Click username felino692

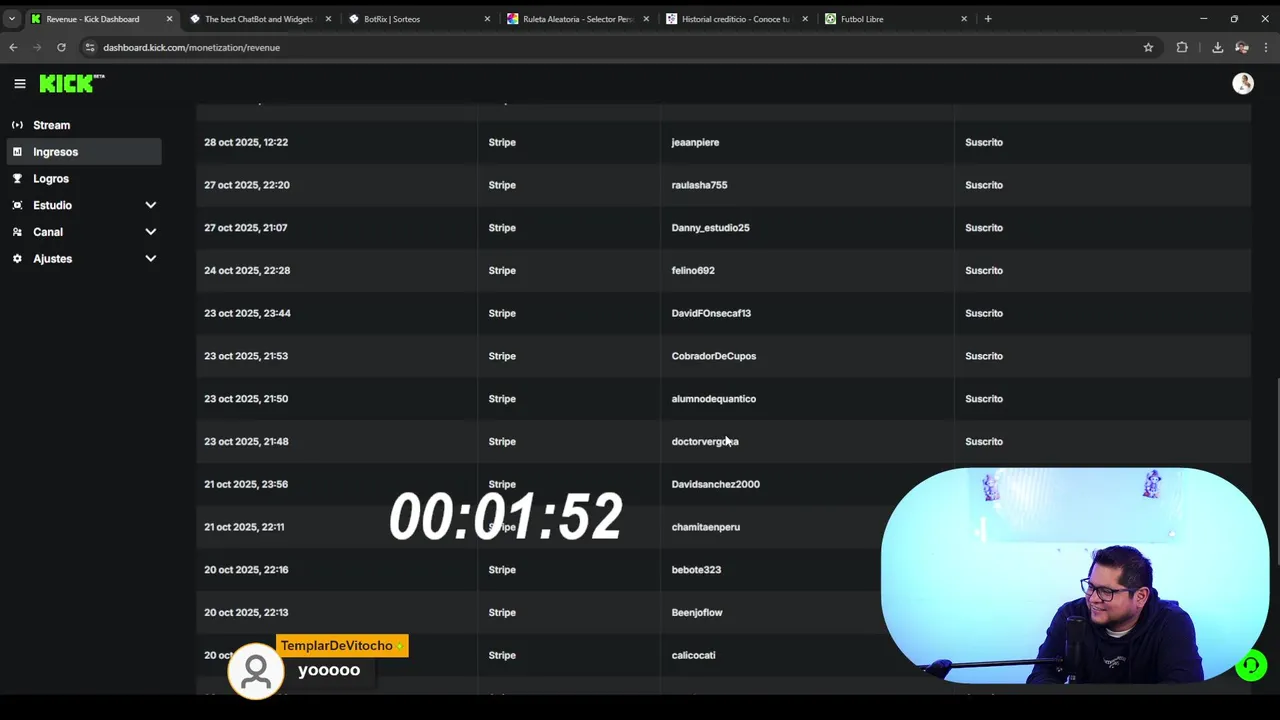point(693,271)
